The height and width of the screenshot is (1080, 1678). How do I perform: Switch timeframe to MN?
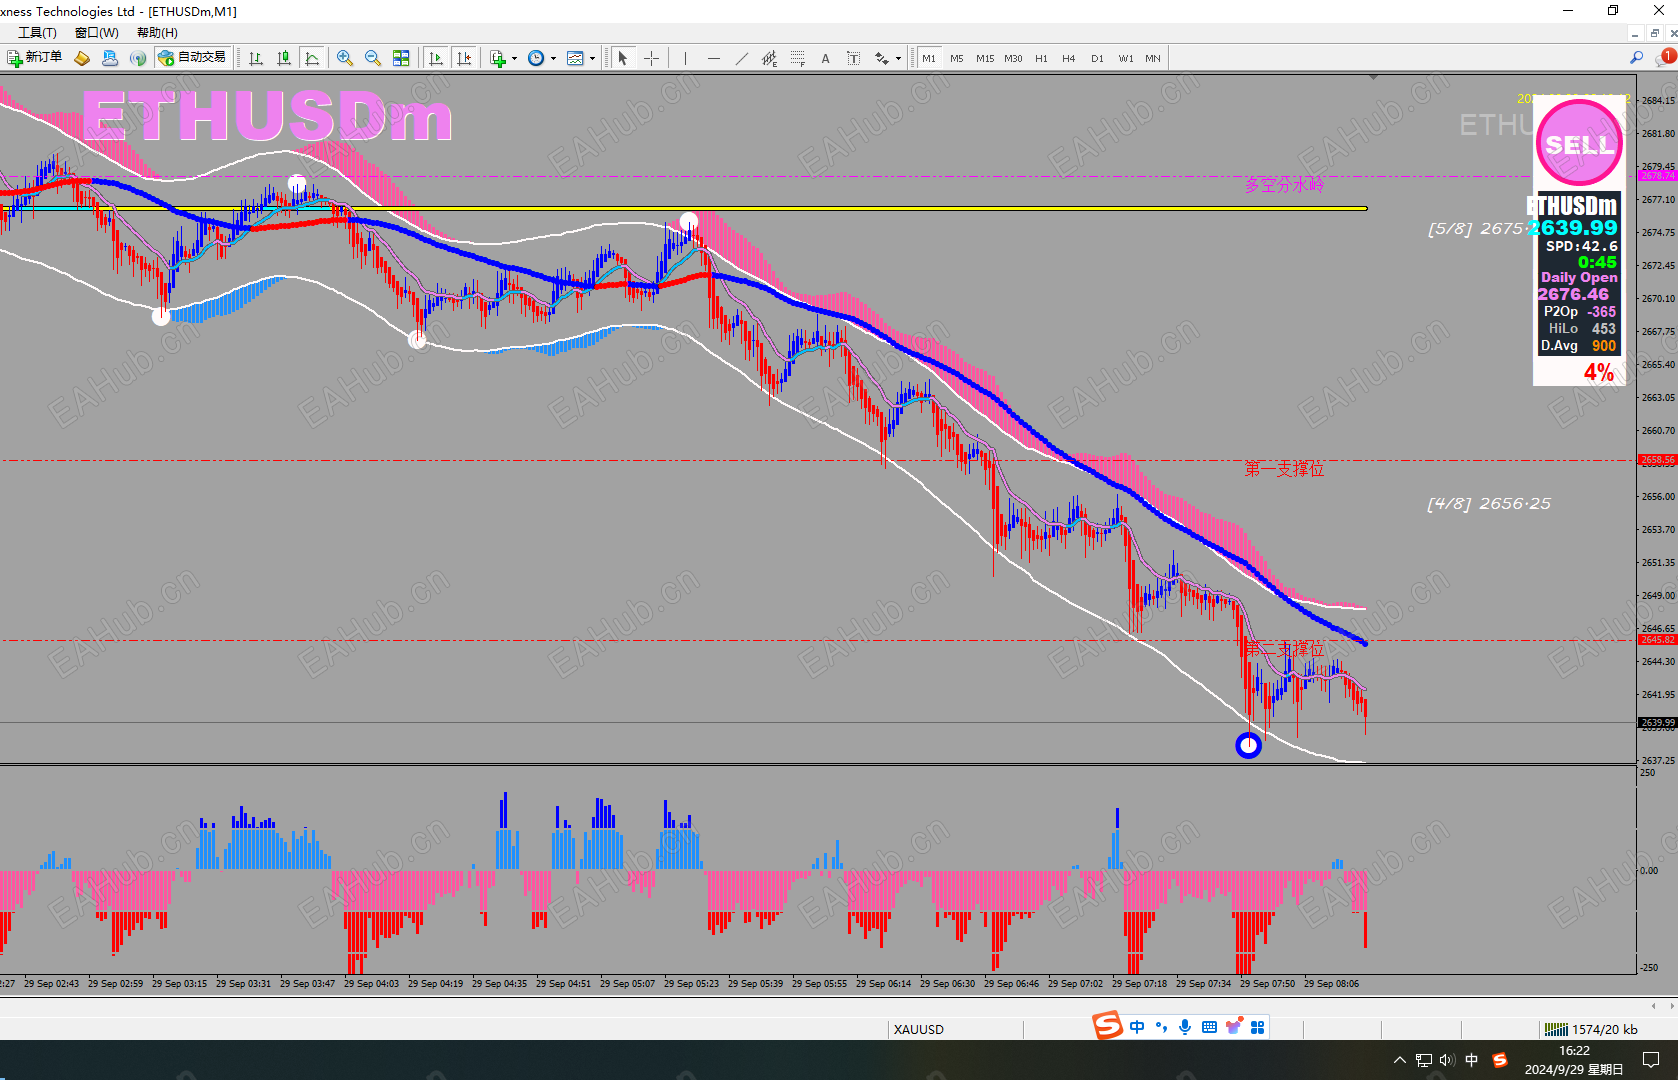1153,58
